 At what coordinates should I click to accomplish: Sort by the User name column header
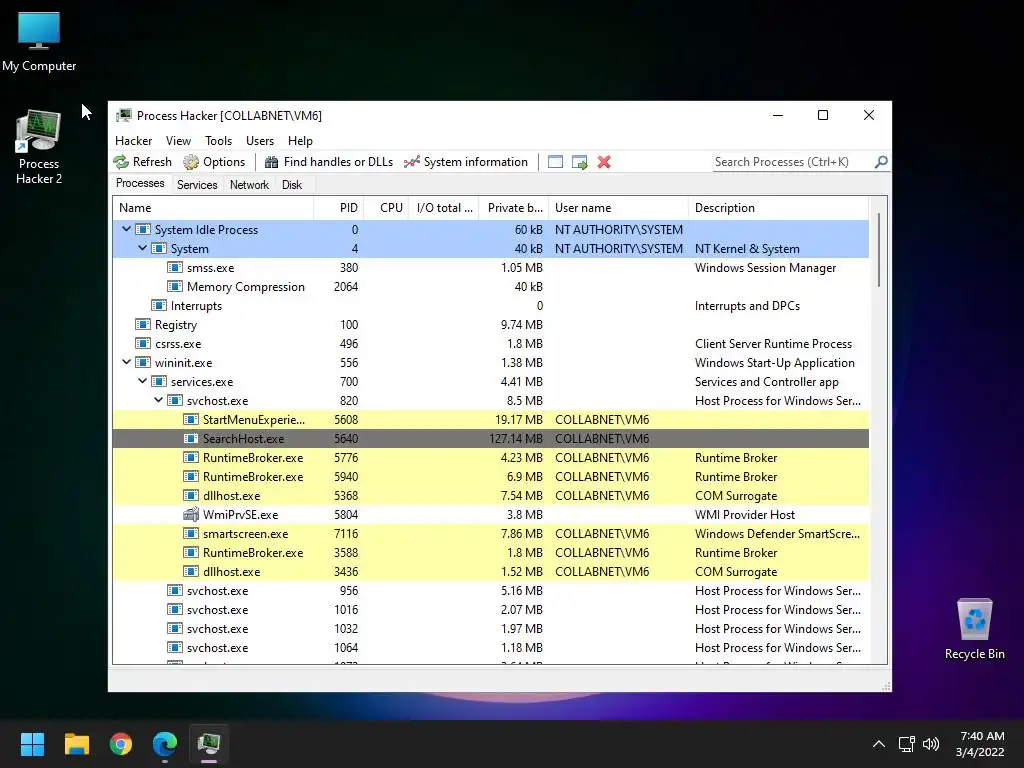coord(618,208)
